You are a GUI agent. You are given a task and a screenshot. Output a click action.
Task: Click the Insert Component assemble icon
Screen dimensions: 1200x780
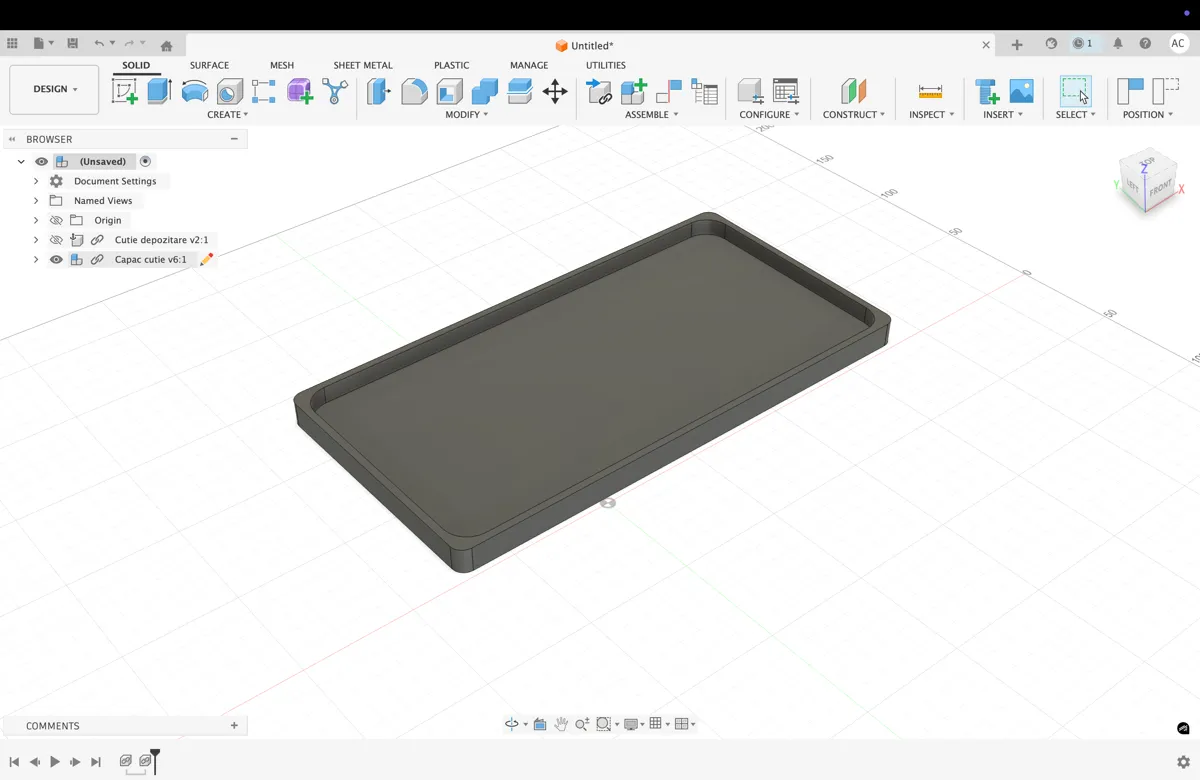(x=599, y=91)
